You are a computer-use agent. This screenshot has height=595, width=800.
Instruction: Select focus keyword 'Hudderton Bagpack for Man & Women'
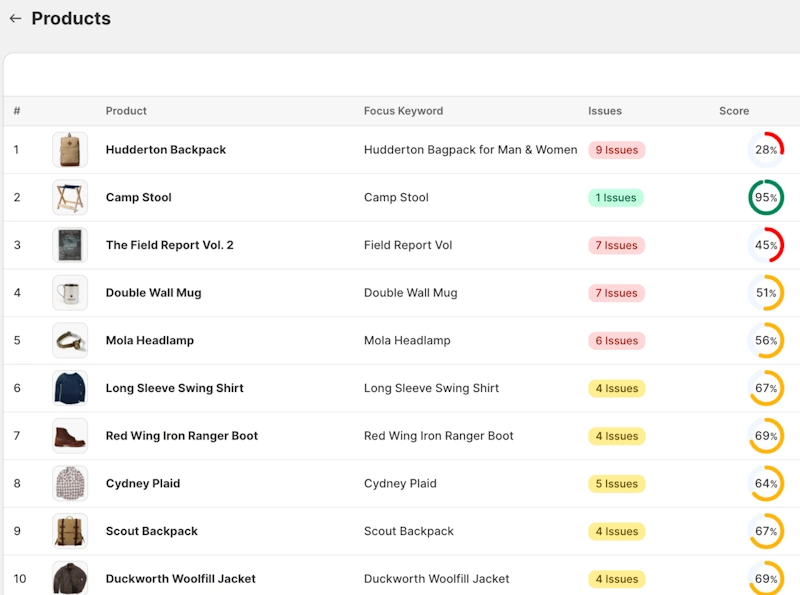tap(470, 150)
